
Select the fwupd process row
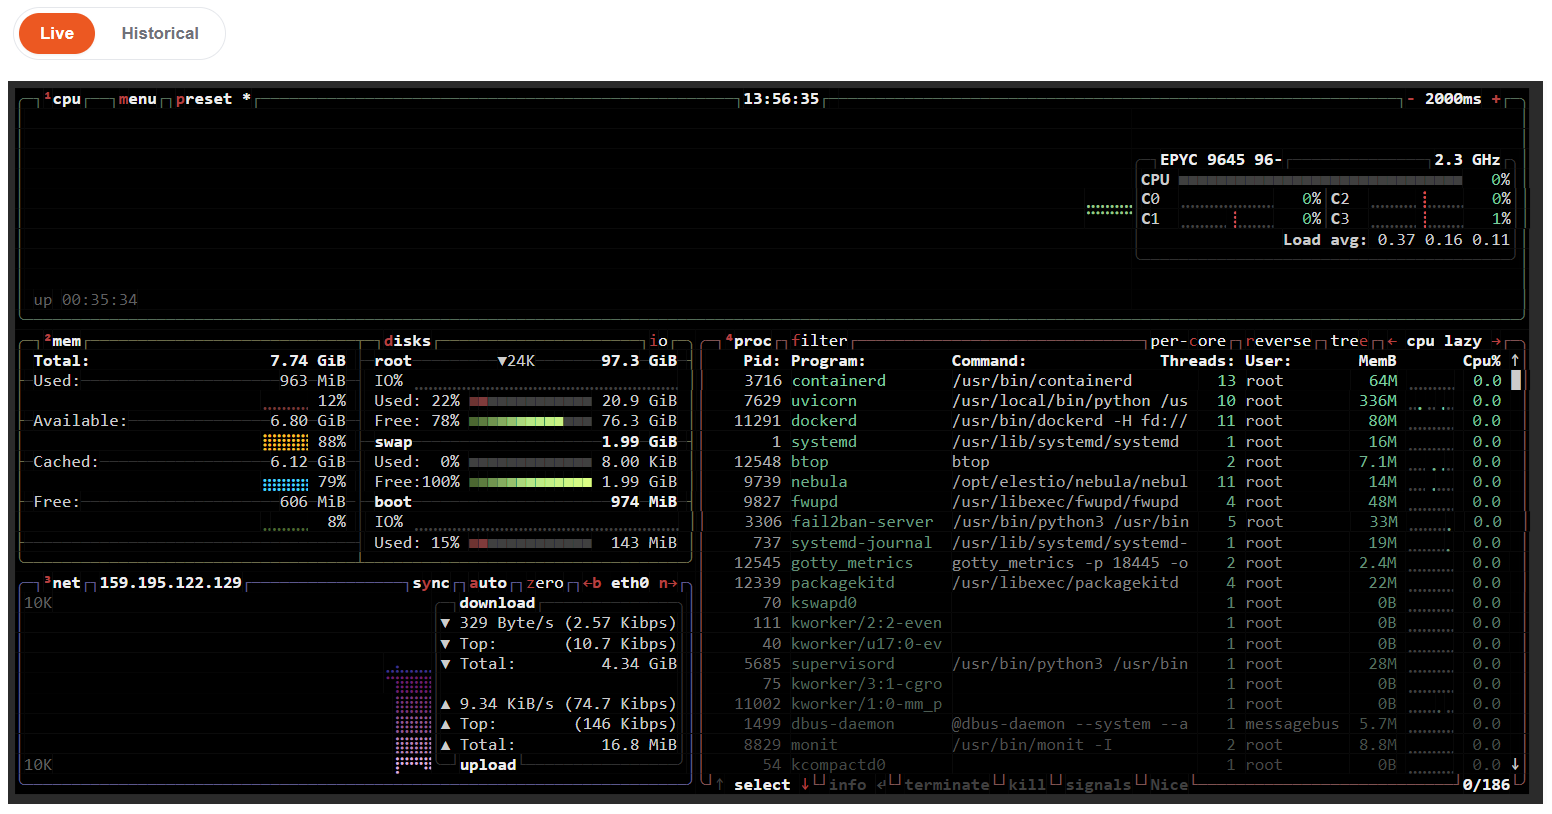click(1105, 502)
